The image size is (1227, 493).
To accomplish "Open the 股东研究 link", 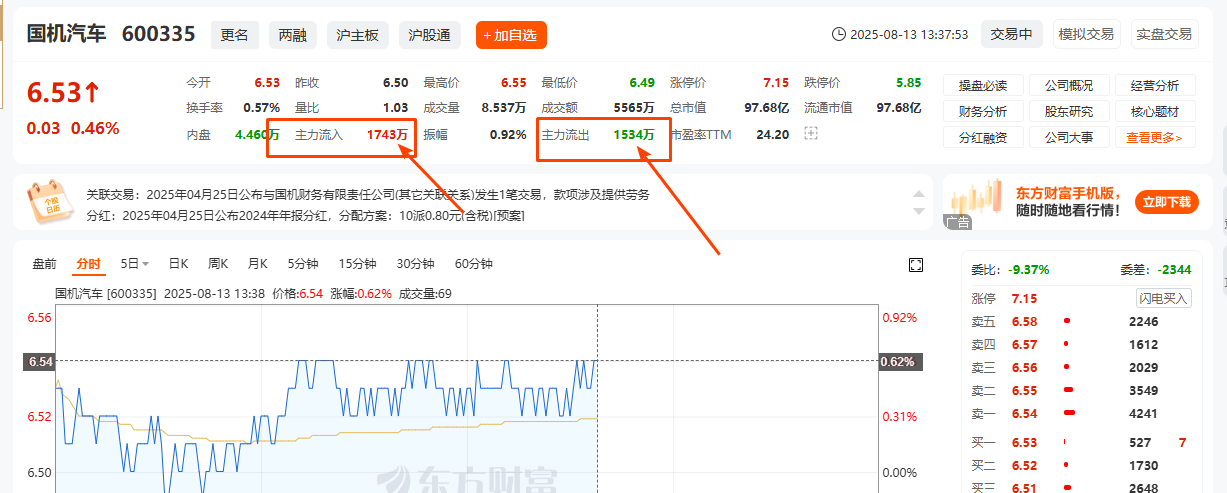I will pyautogui.click(x=1069, y=112).
